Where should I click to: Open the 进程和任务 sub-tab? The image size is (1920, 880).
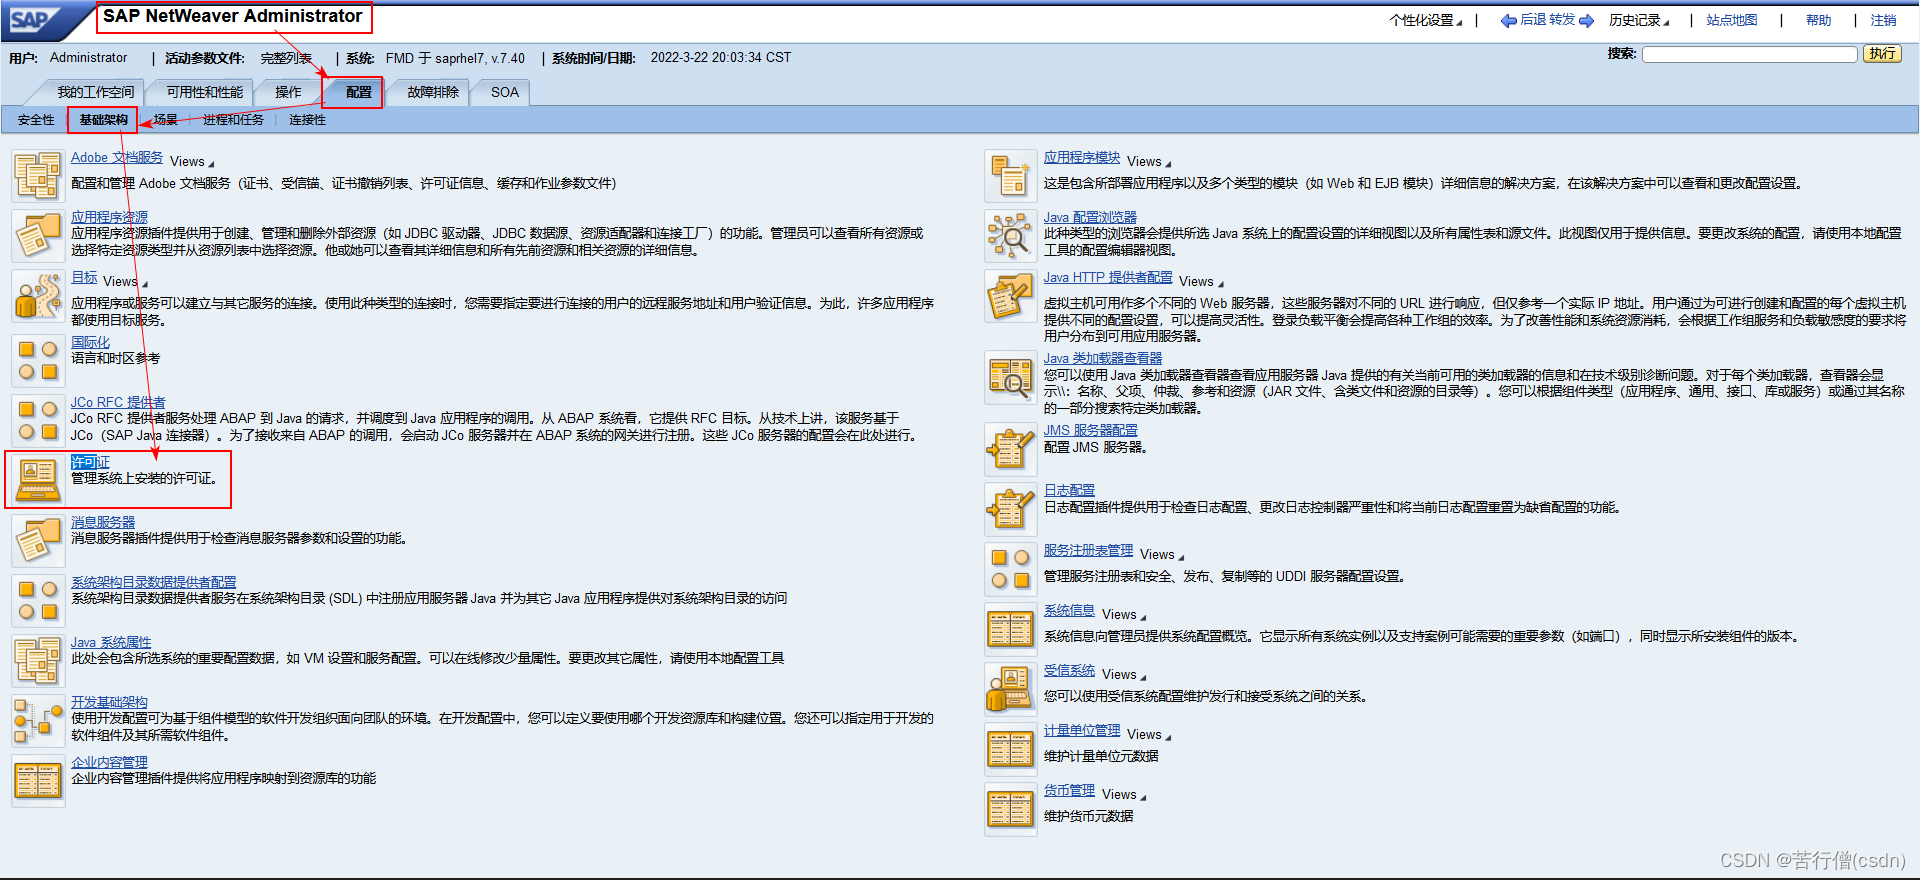[233, 120]
